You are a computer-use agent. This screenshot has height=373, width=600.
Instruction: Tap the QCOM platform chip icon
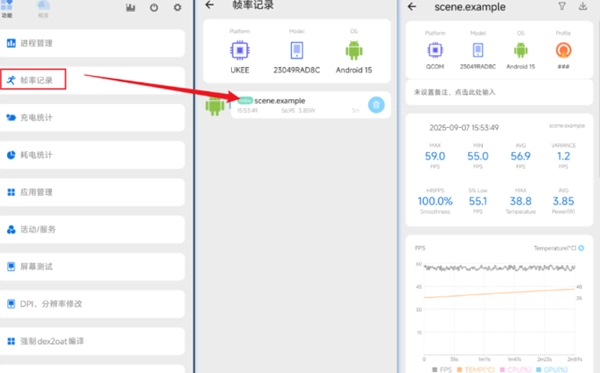click(435, 50)
